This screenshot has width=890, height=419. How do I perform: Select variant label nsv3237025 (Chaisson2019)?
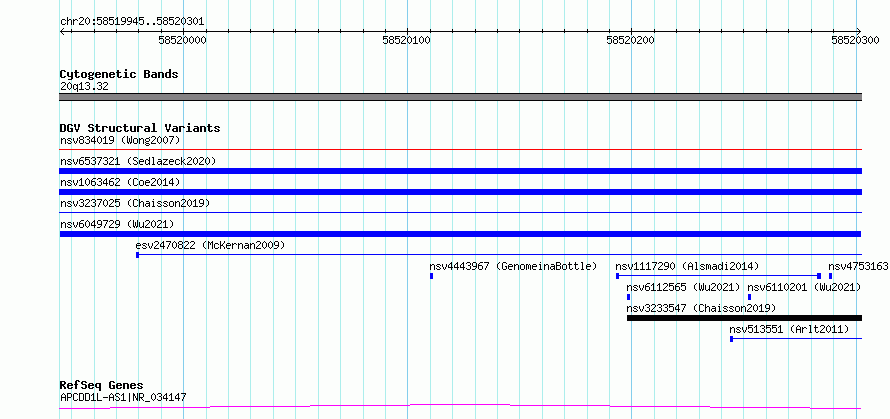click(x=135, y=203)
